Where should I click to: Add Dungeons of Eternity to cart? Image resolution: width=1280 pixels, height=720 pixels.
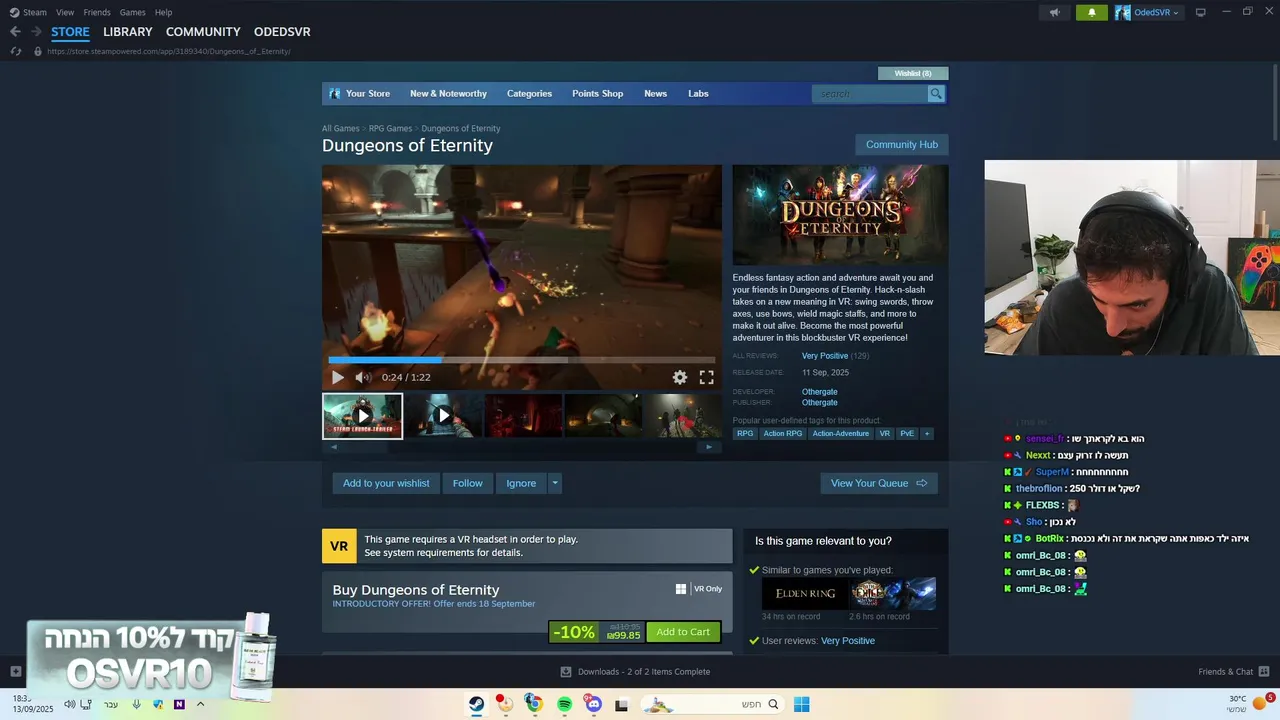tap(683, 632)
